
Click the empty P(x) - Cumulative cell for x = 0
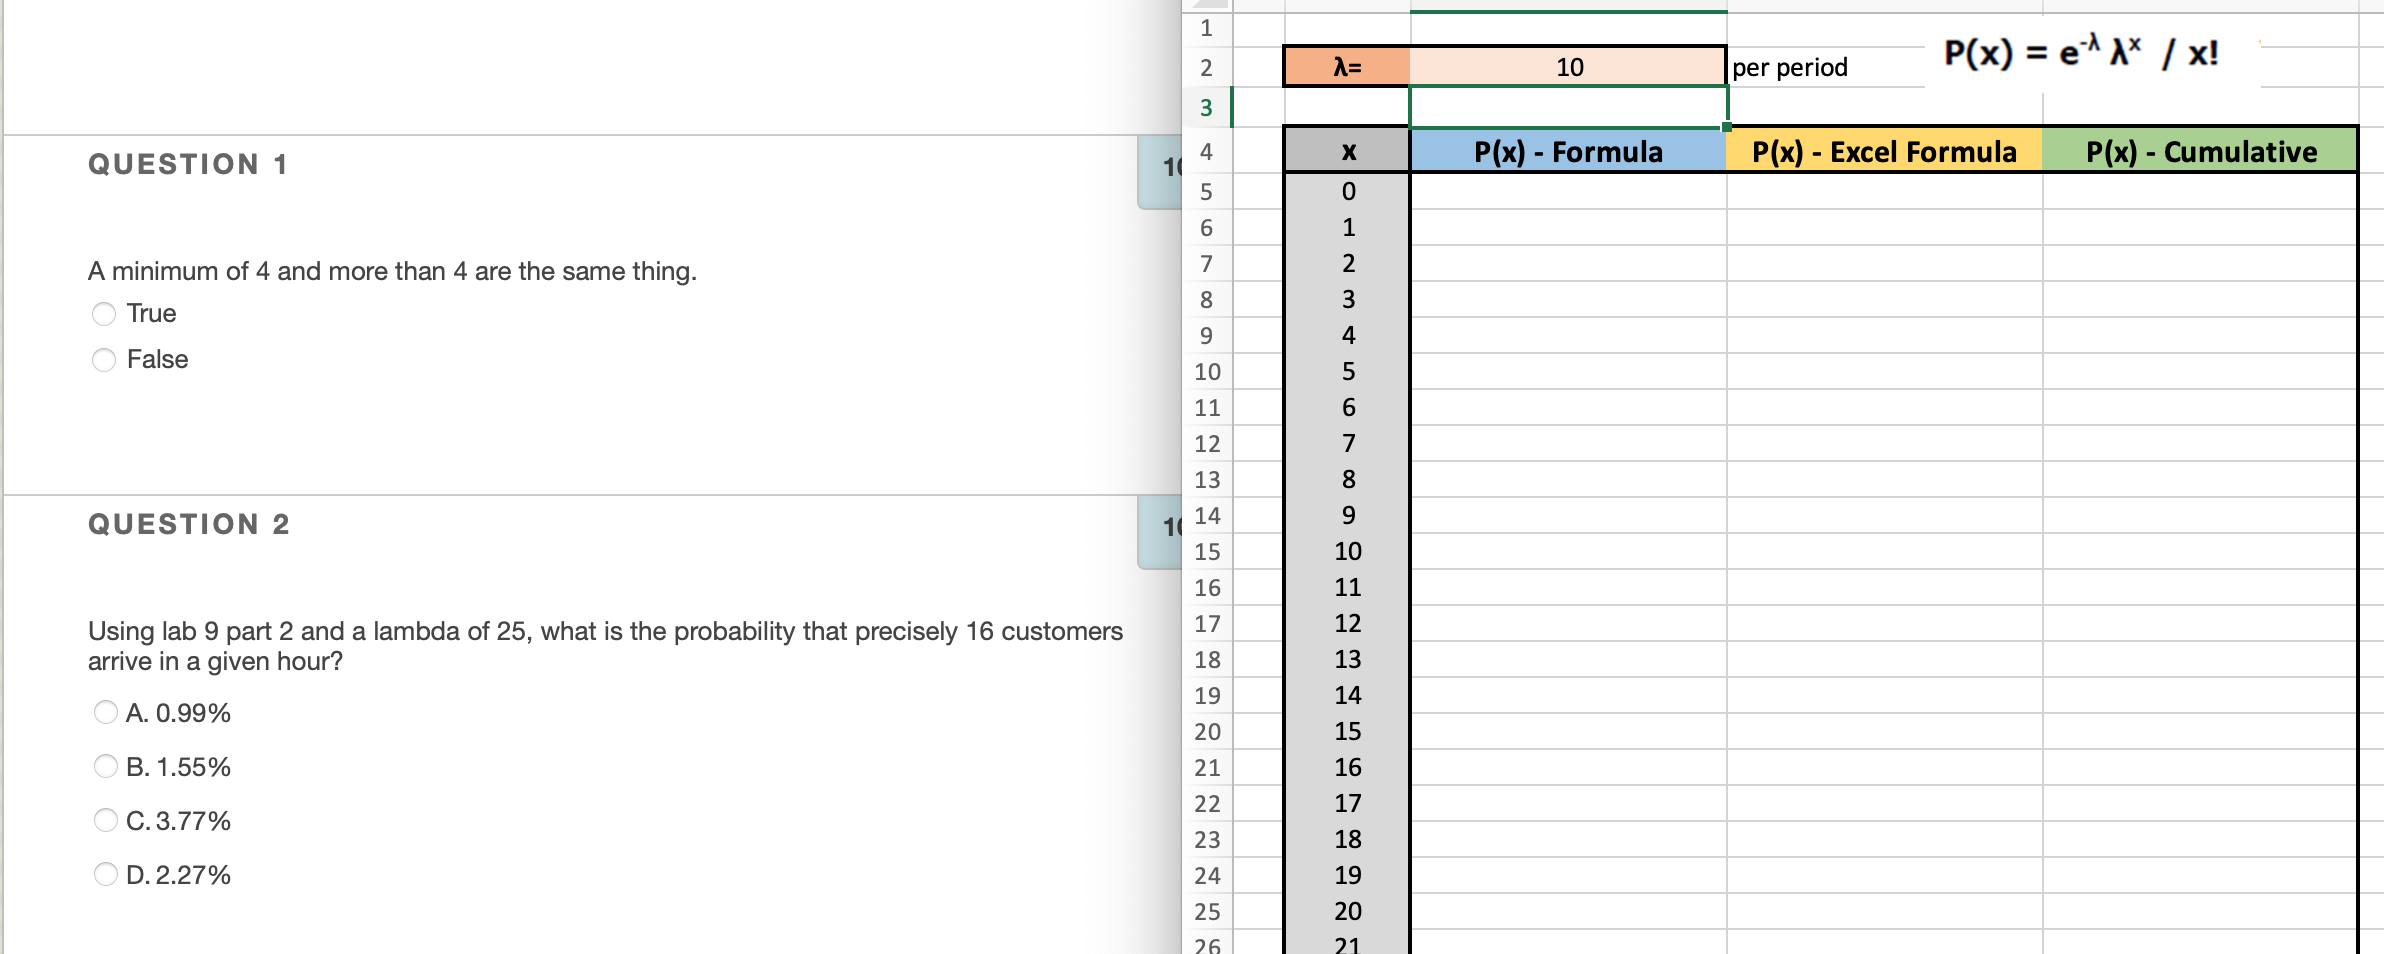pyautogui.click(x=2200, y=191)
